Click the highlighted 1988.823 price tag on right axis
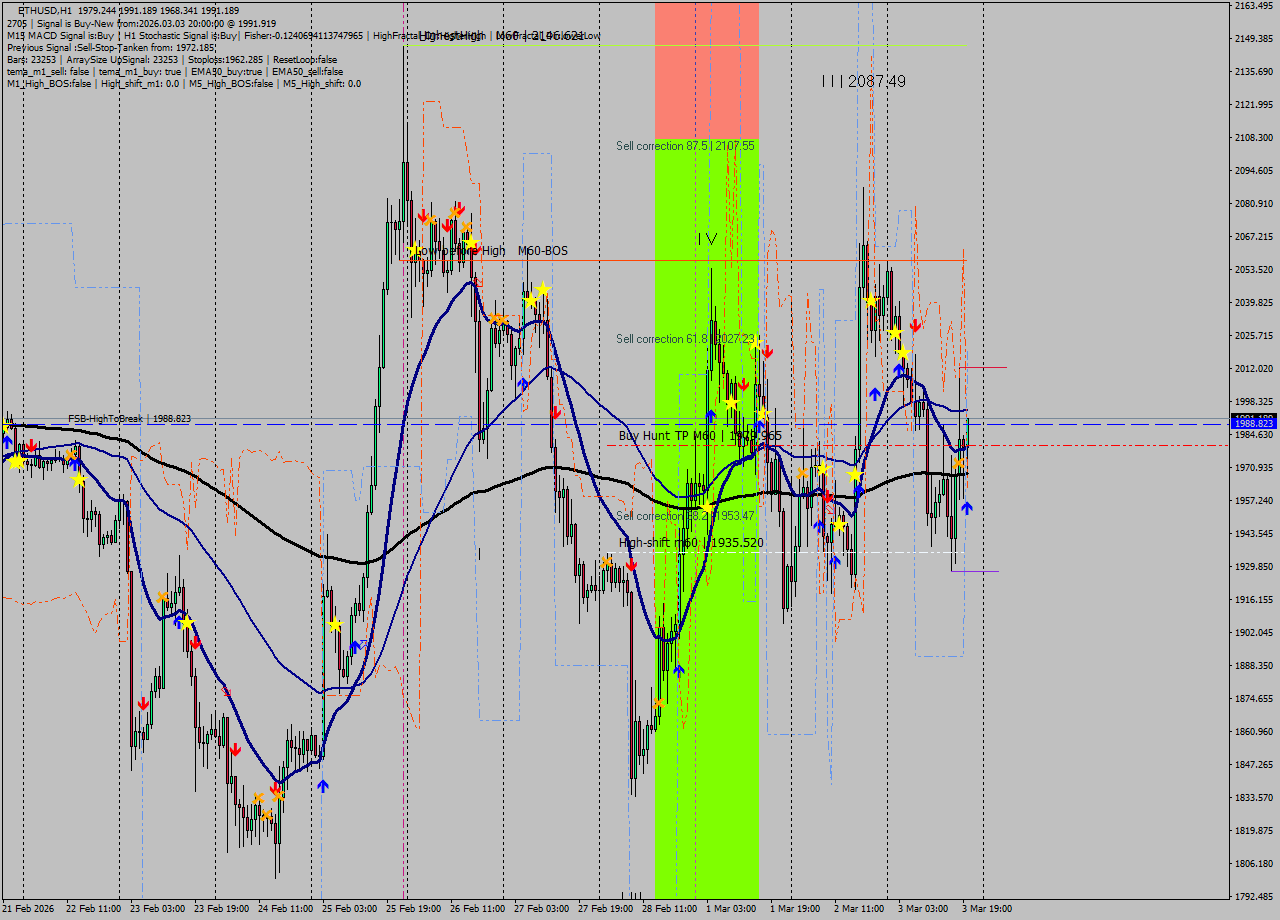Image resolution: width=1280 pixels, height=920 pixels. pos(1253,423)
